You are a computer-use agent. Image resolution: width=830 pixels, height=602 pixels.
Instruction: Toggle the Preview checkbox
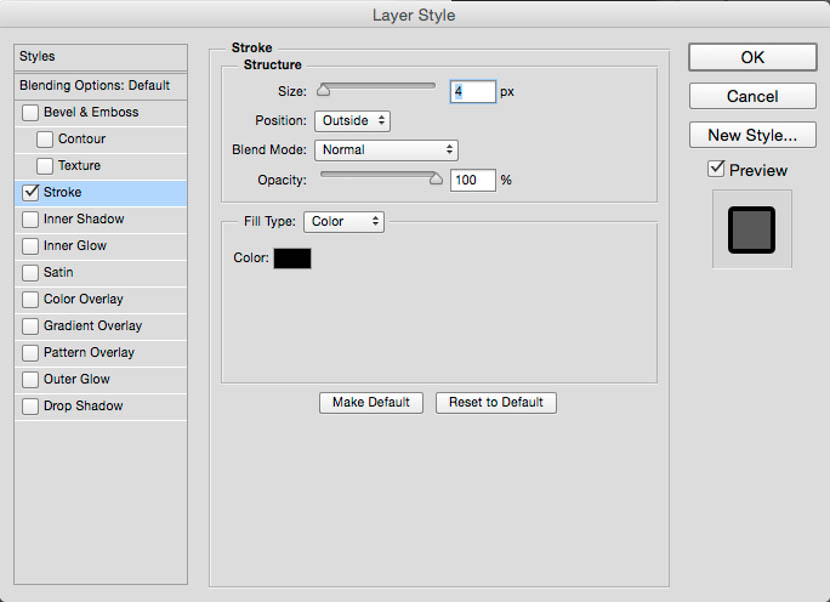(716, 169)
